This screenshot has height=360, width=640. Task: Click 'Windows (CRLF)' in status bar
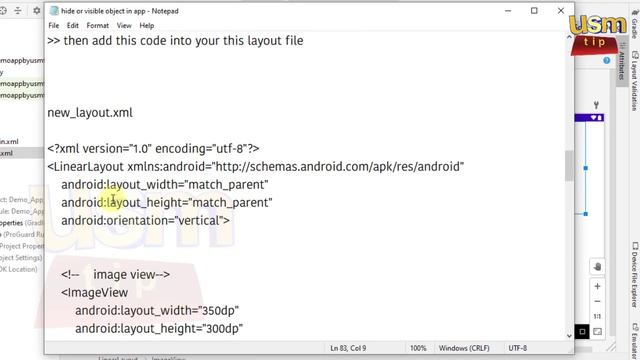point(464,348)
